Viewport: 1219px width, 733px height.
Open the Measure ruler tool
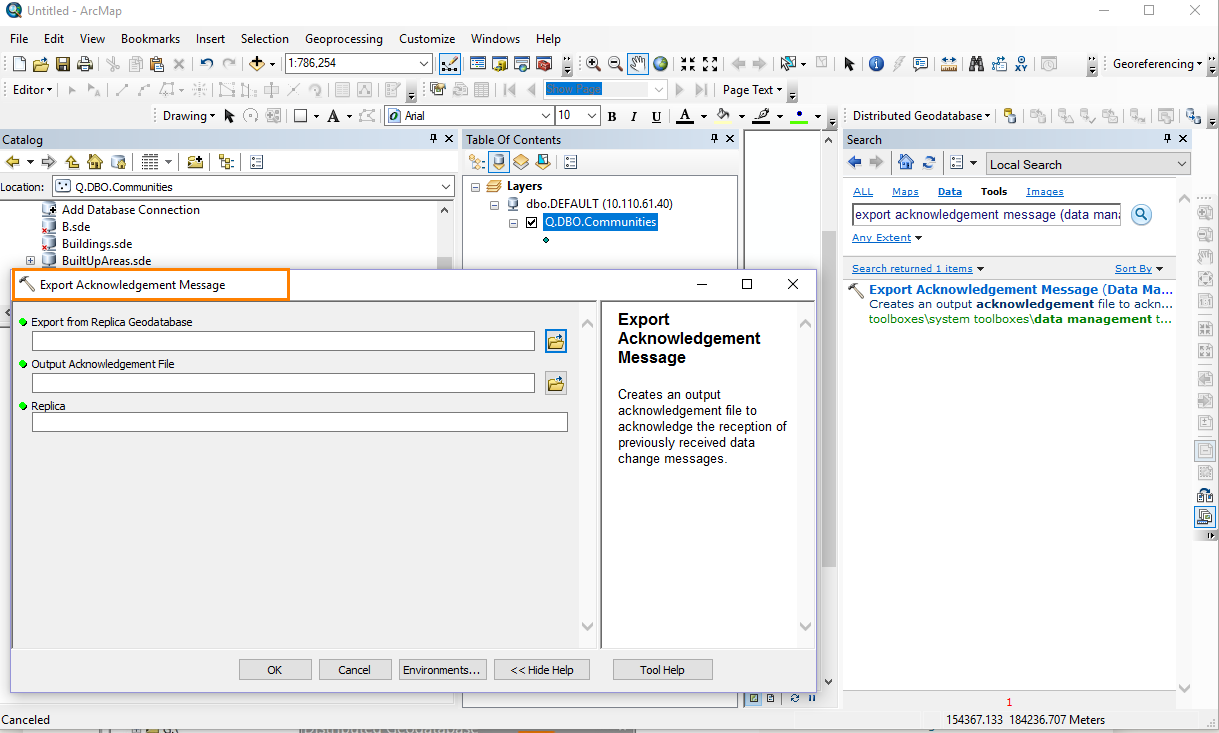949,64
